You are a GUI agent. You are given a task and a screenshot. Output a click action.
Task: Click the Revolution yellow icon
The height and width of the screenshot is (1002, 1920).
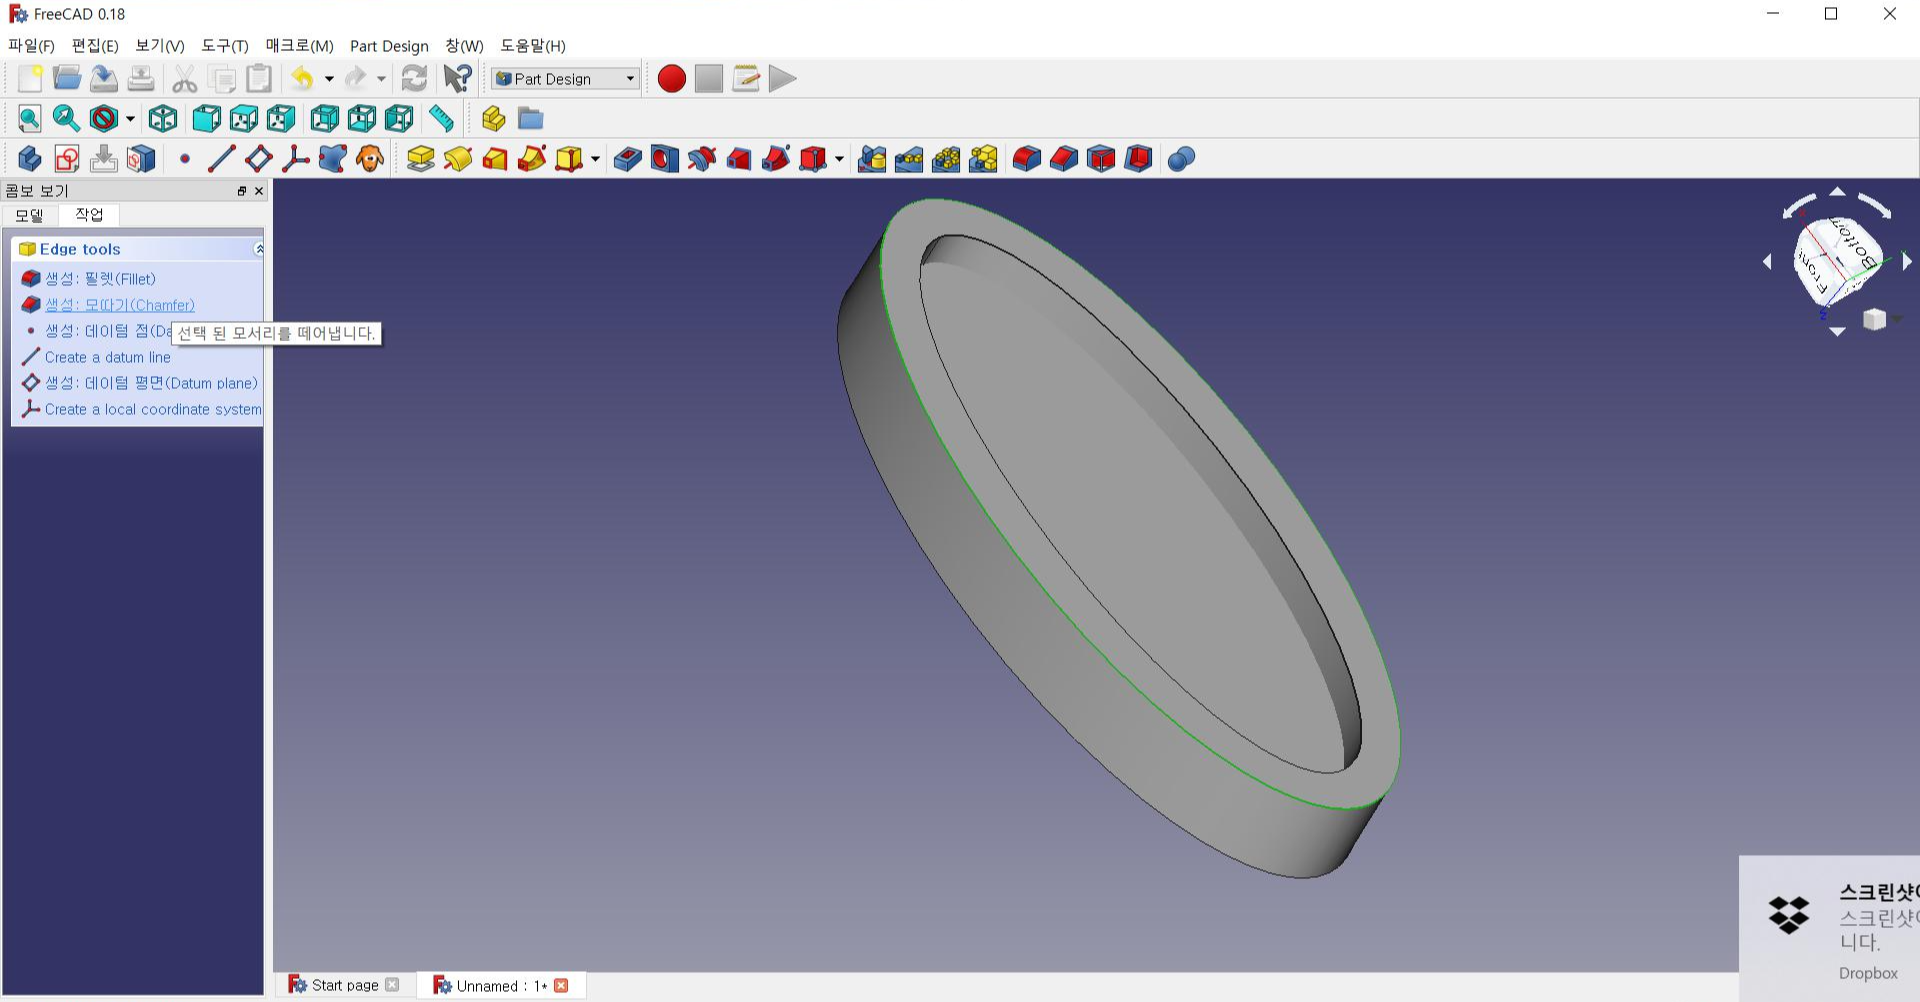tap(458, 158)
